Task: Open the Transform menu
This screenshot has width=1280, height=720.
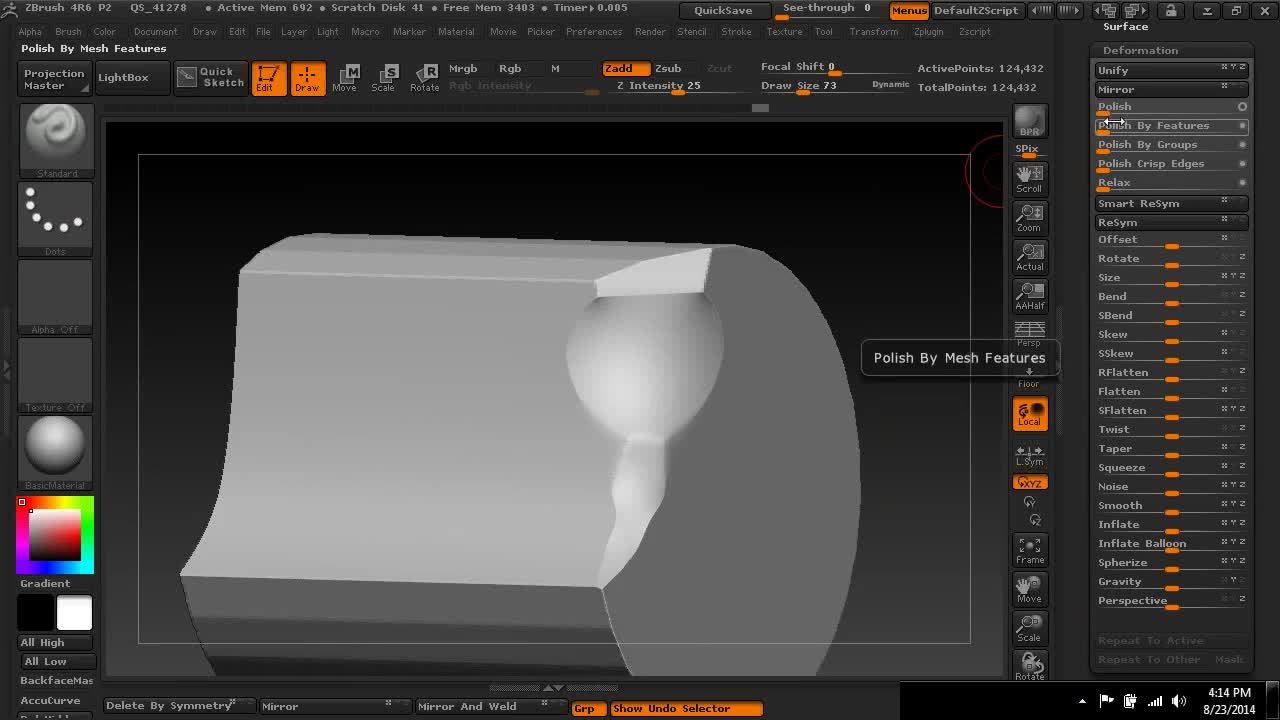Action: 873,32
